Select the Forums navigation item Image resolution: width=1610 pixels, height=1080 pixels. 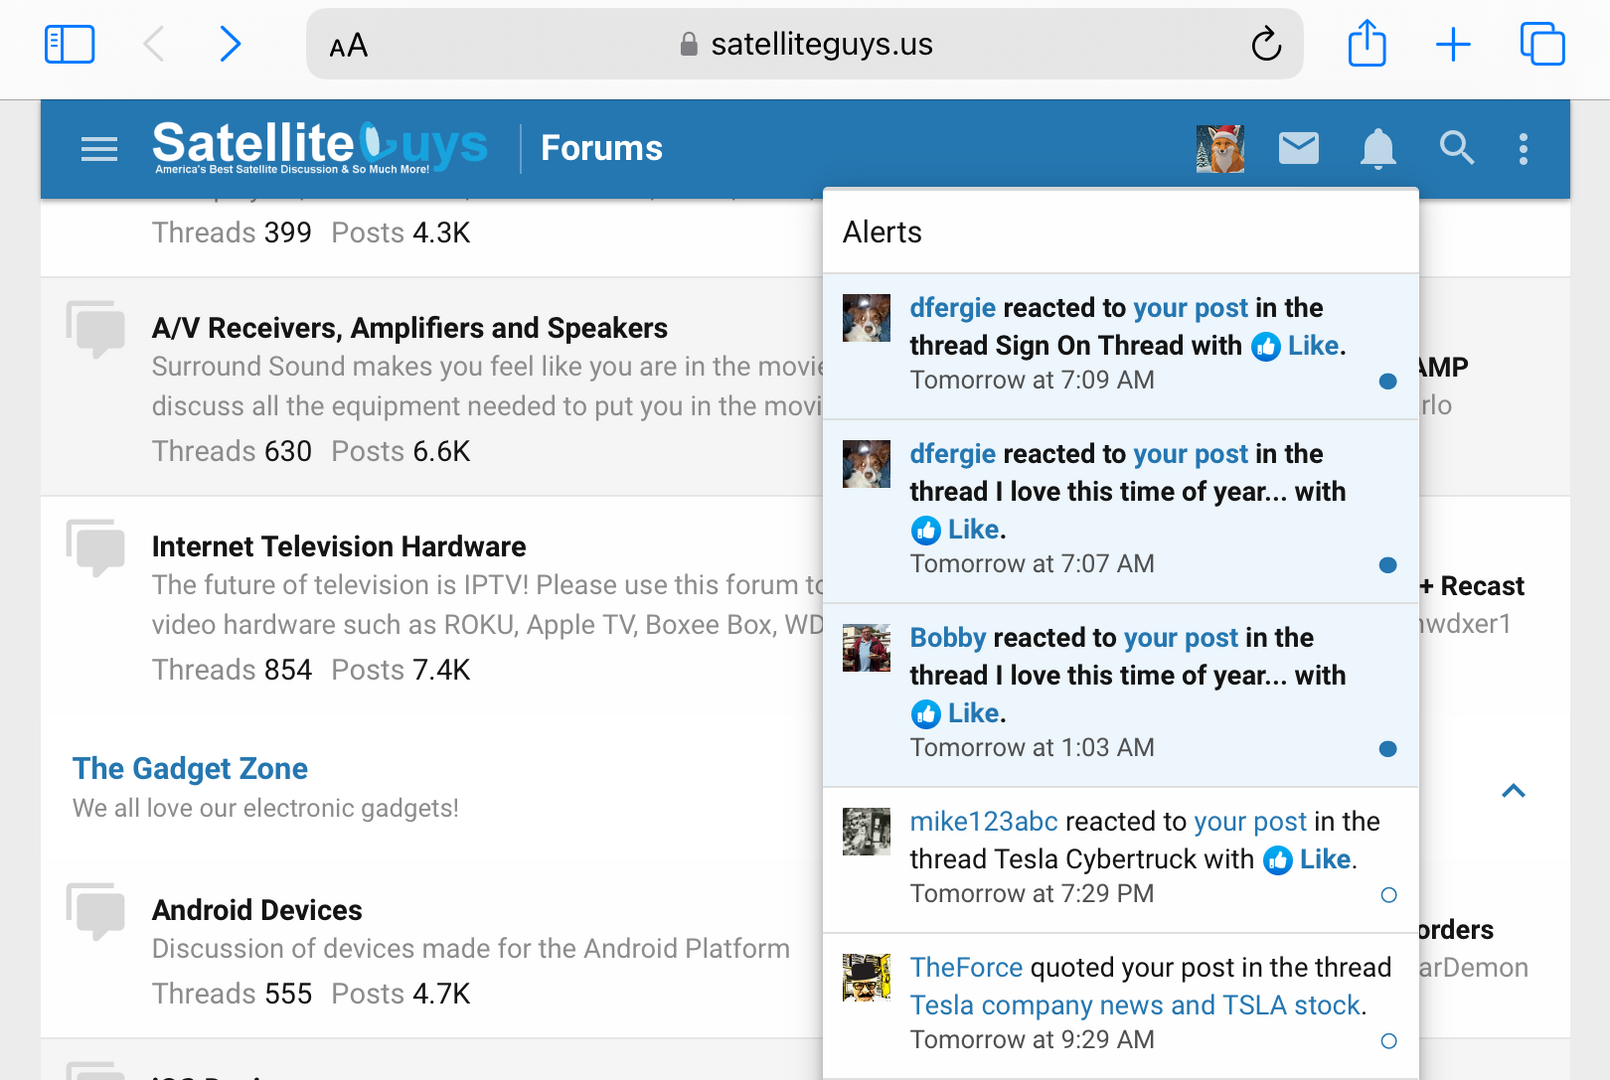click(601, 149)
